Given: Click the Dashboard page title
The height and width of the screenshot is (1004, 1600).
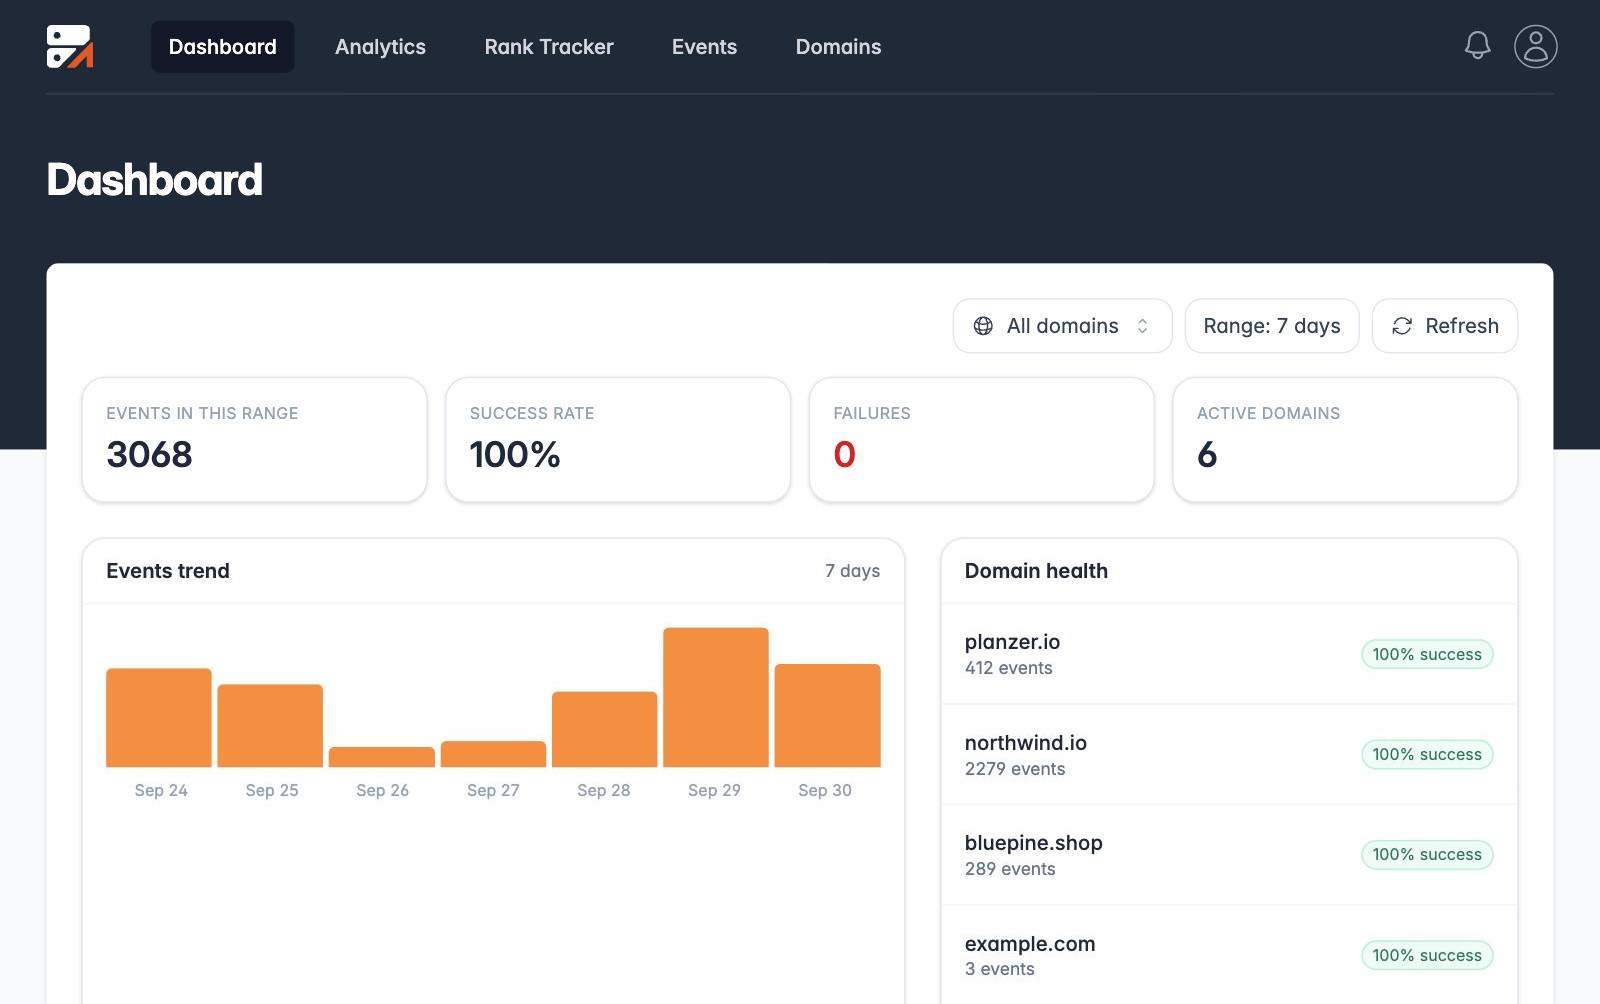Looking at the screenshot, I should [155, 180].
